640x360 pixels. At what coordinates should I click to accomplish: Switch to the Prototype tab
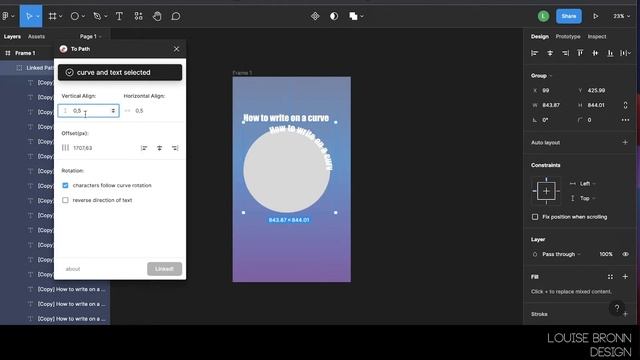click(x=568, y=36)
